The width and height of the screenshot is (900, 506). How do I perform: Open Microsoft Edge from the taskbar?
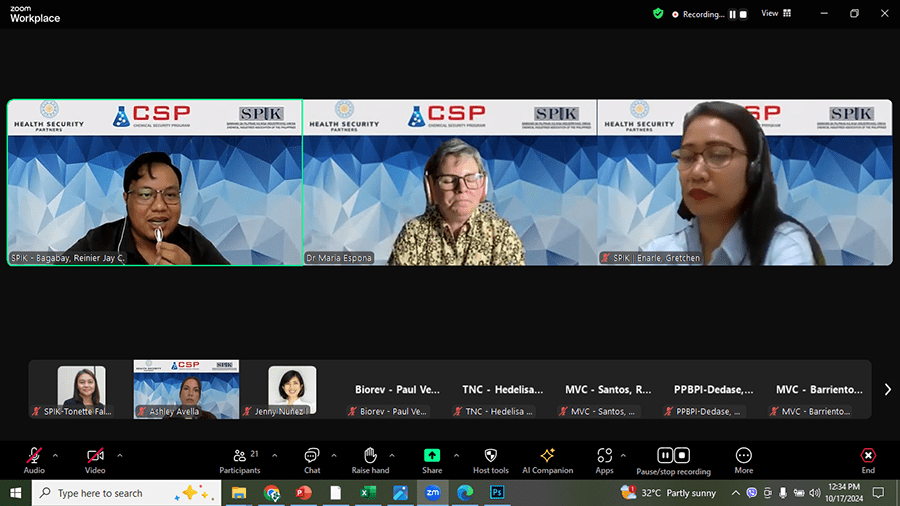[465, 493]
